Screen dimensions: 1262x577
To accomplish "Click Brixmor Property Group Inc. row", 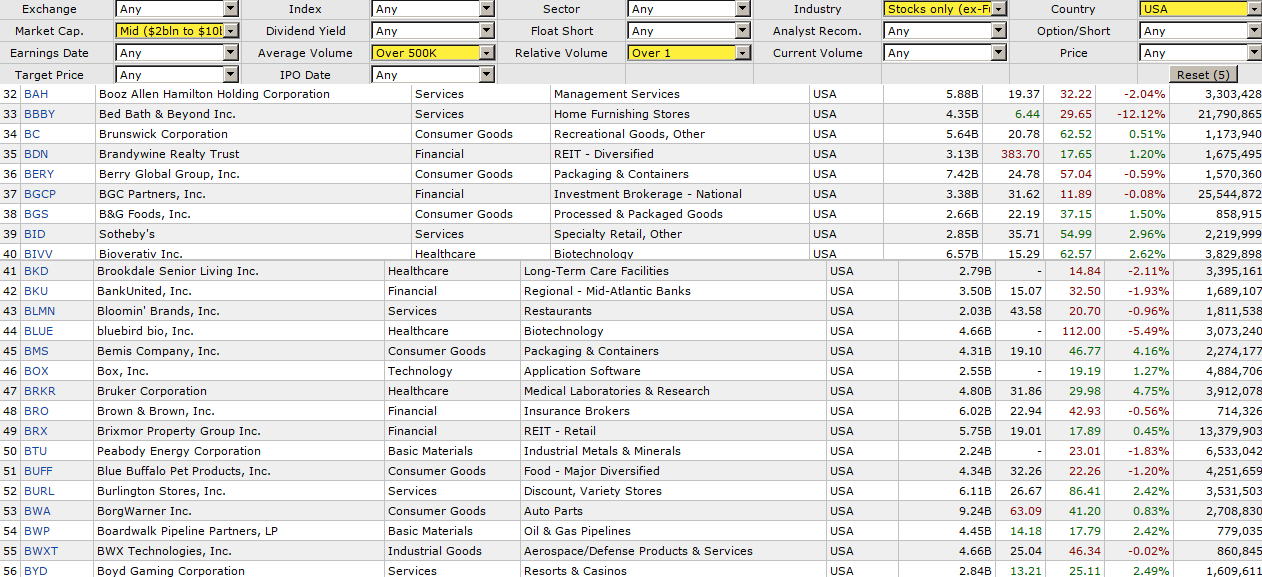I will pos(178,431).
